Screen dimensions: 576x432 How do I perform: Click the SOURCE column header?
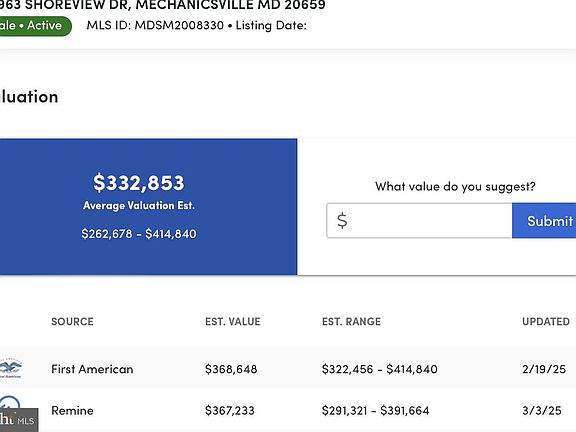(72, 322)
